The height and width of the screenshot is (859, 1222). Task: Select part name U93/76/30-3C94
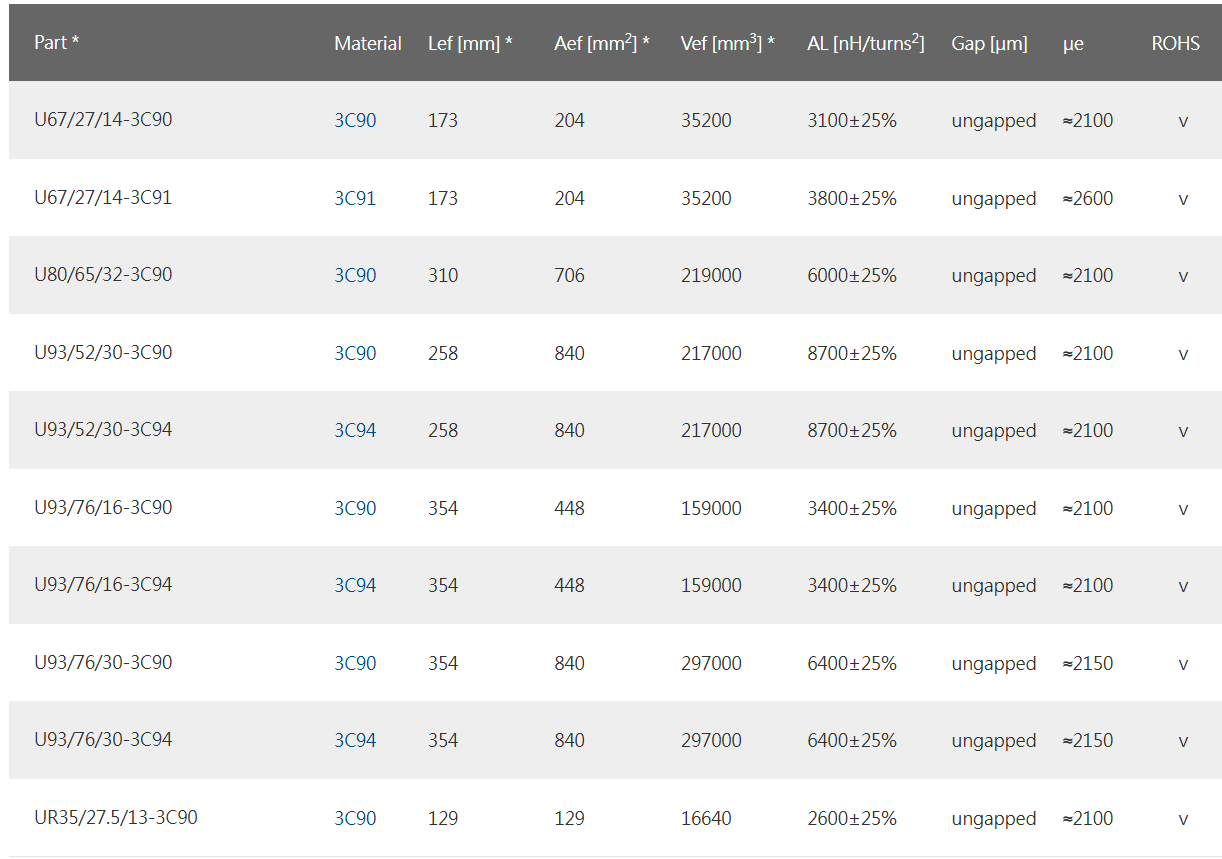[103, 740]
